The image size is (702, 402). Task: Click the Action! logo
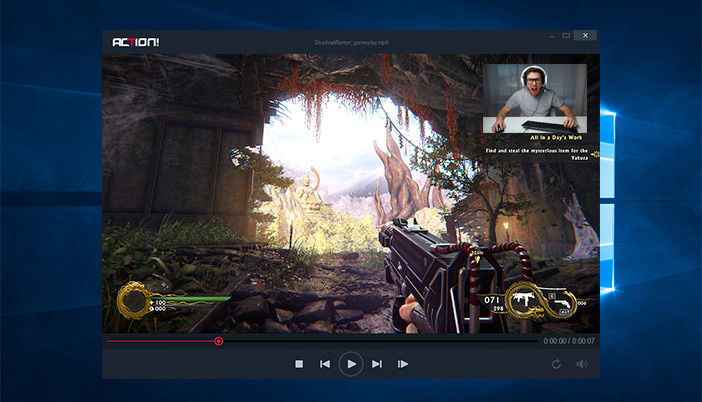[x=136, y=42]
